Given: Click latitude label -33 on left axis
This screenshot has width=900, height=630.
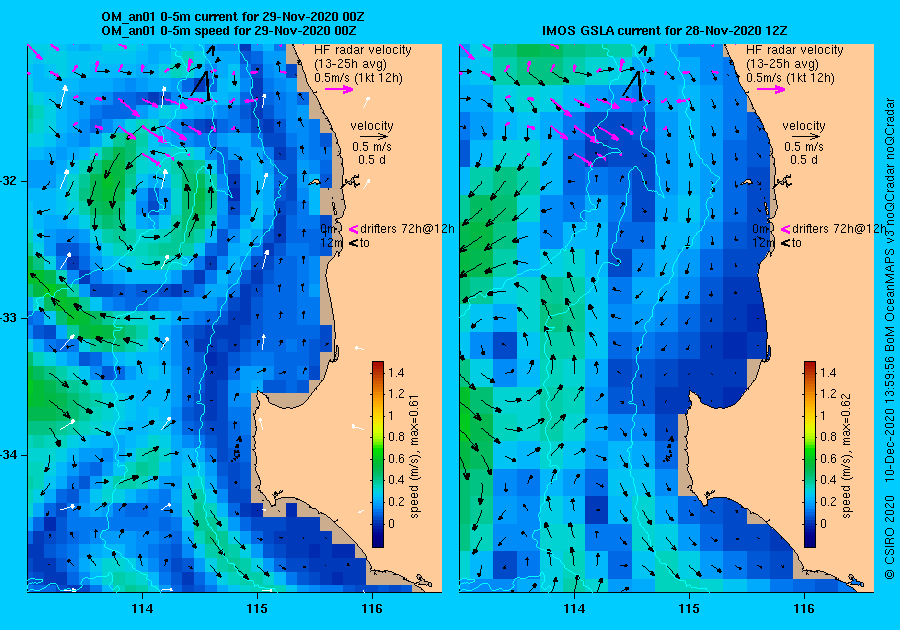Looking at the screenshot, I should [10, 318].
